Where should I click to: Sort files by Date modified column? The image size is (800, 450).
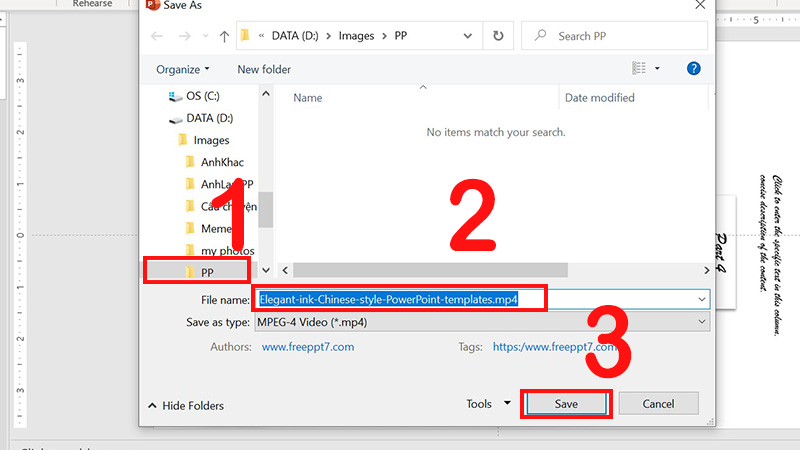pos(599,97)
